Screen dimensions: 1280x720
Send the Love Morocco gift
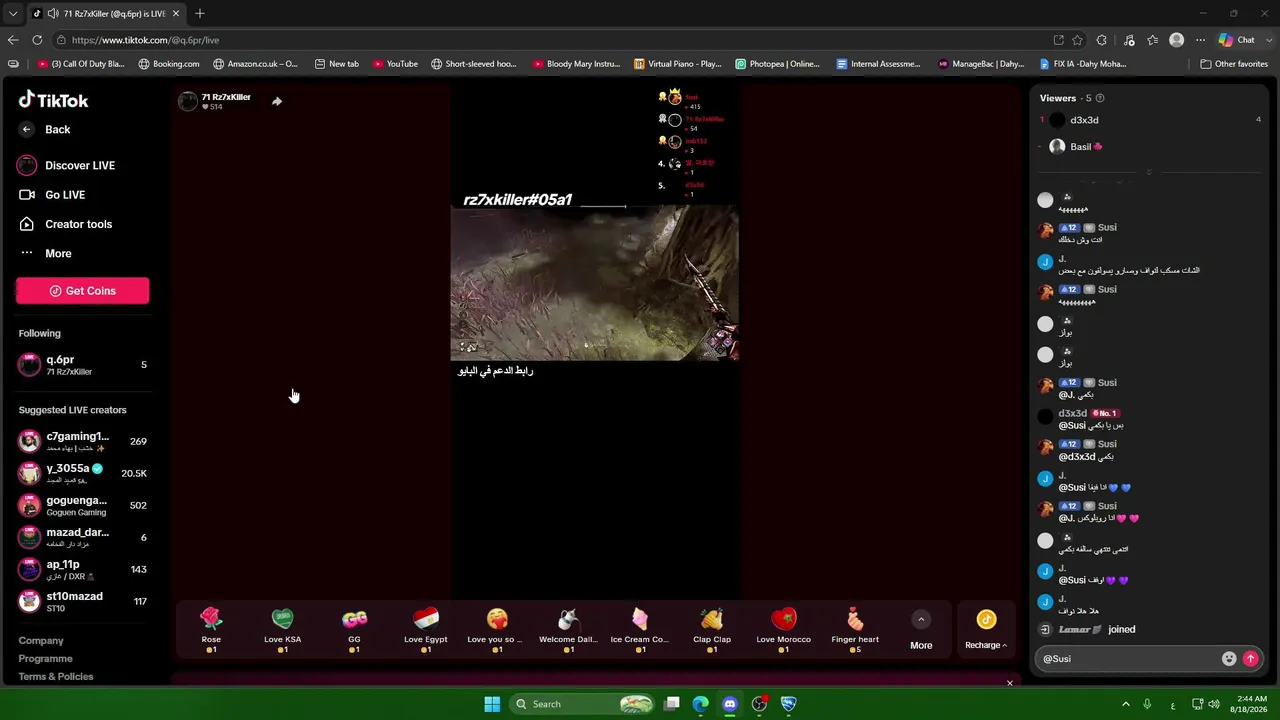[x=784, y=630]
